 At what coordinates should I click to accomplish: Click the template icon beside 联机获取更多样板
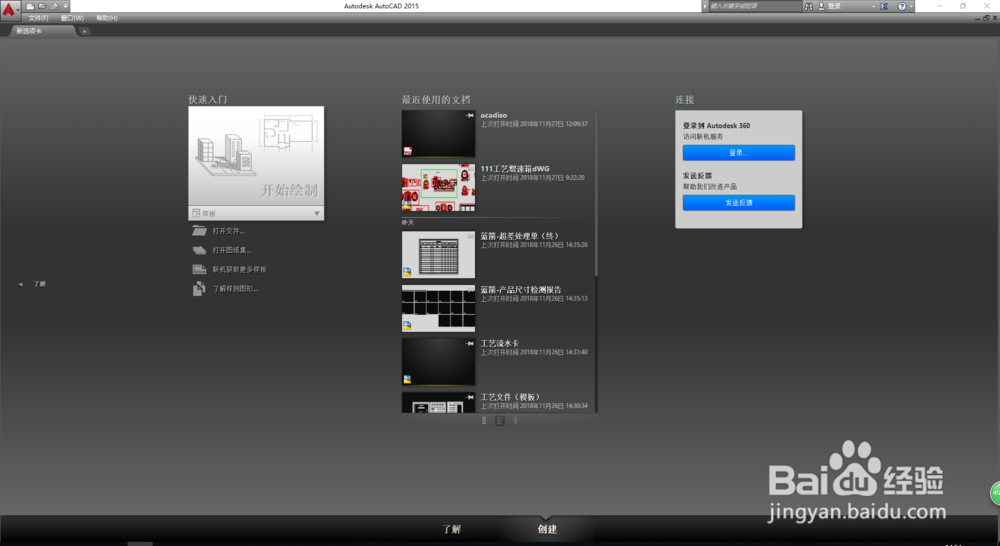pos(200,269)
